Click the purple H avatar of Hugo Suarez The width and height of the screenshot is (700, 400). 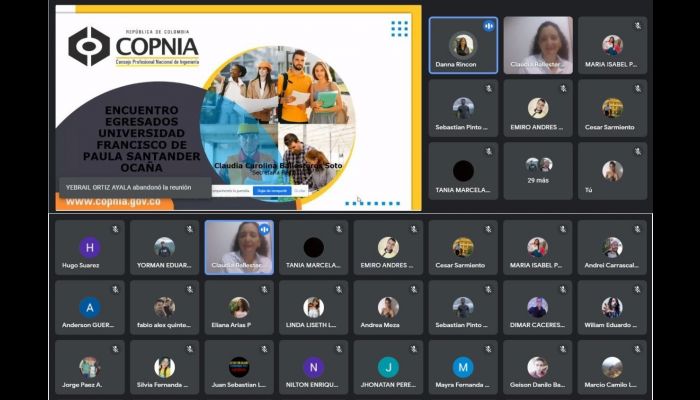90,248
